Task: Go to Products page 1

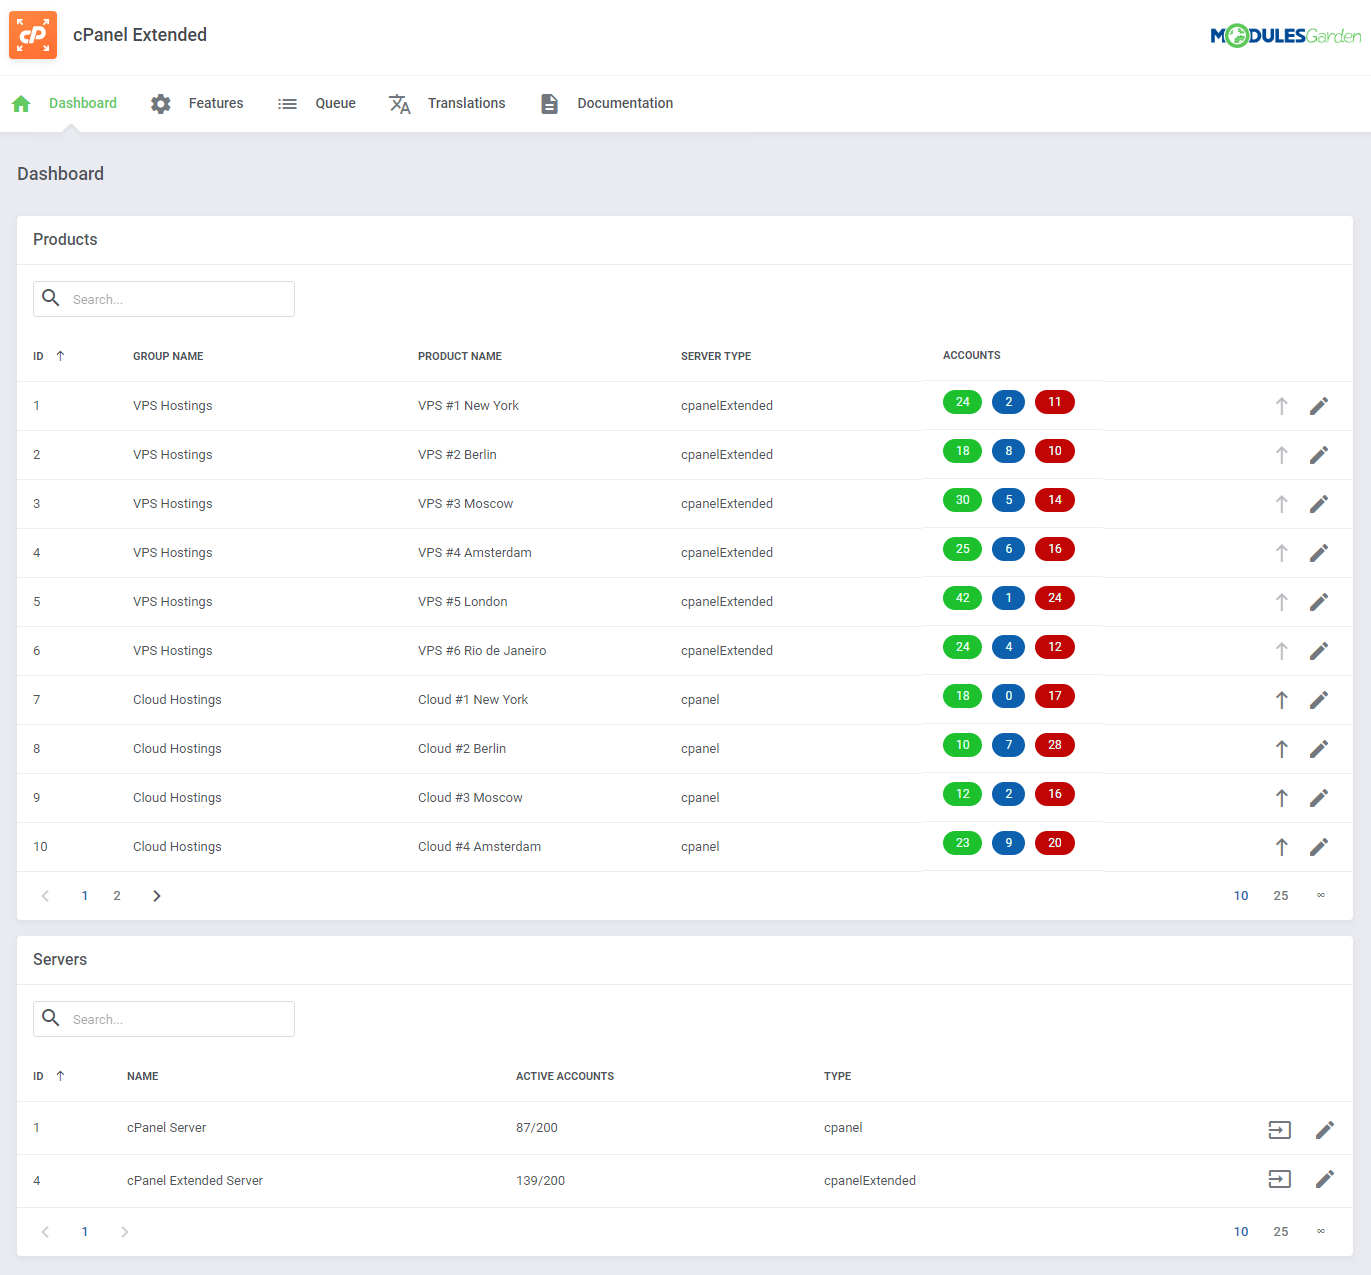Action: click(85, 896)
